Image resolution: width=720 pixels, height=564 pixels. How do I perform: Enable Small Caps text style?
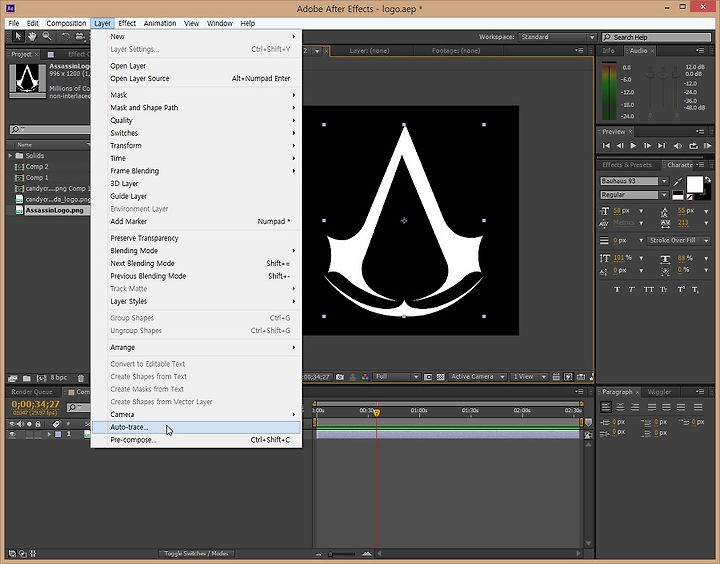tap(664, 289)
